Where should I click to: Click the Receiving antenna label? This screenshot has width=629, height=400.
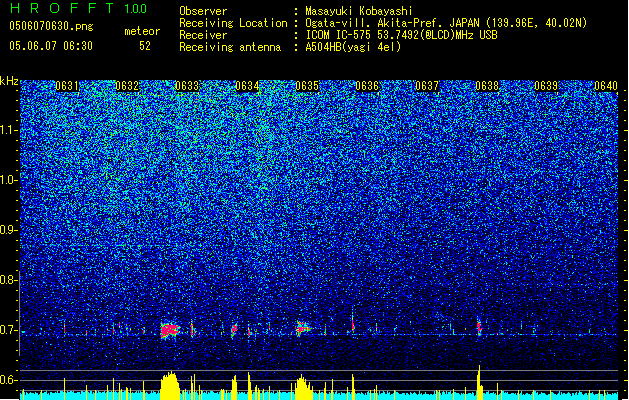click(x=230, y=47)
